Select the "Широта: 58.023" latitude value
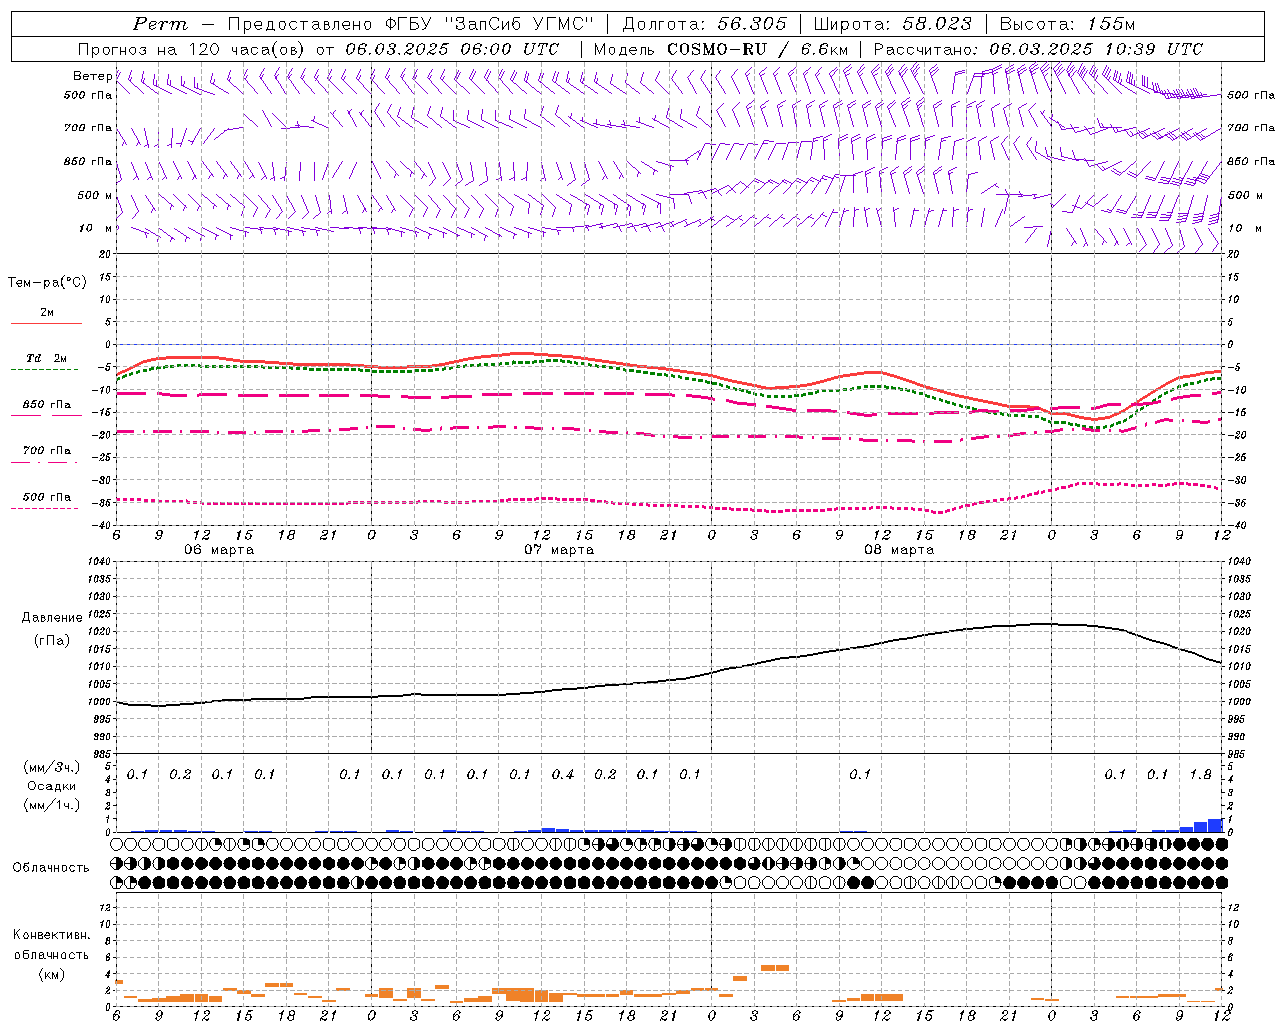 click(x=893, y=24)
